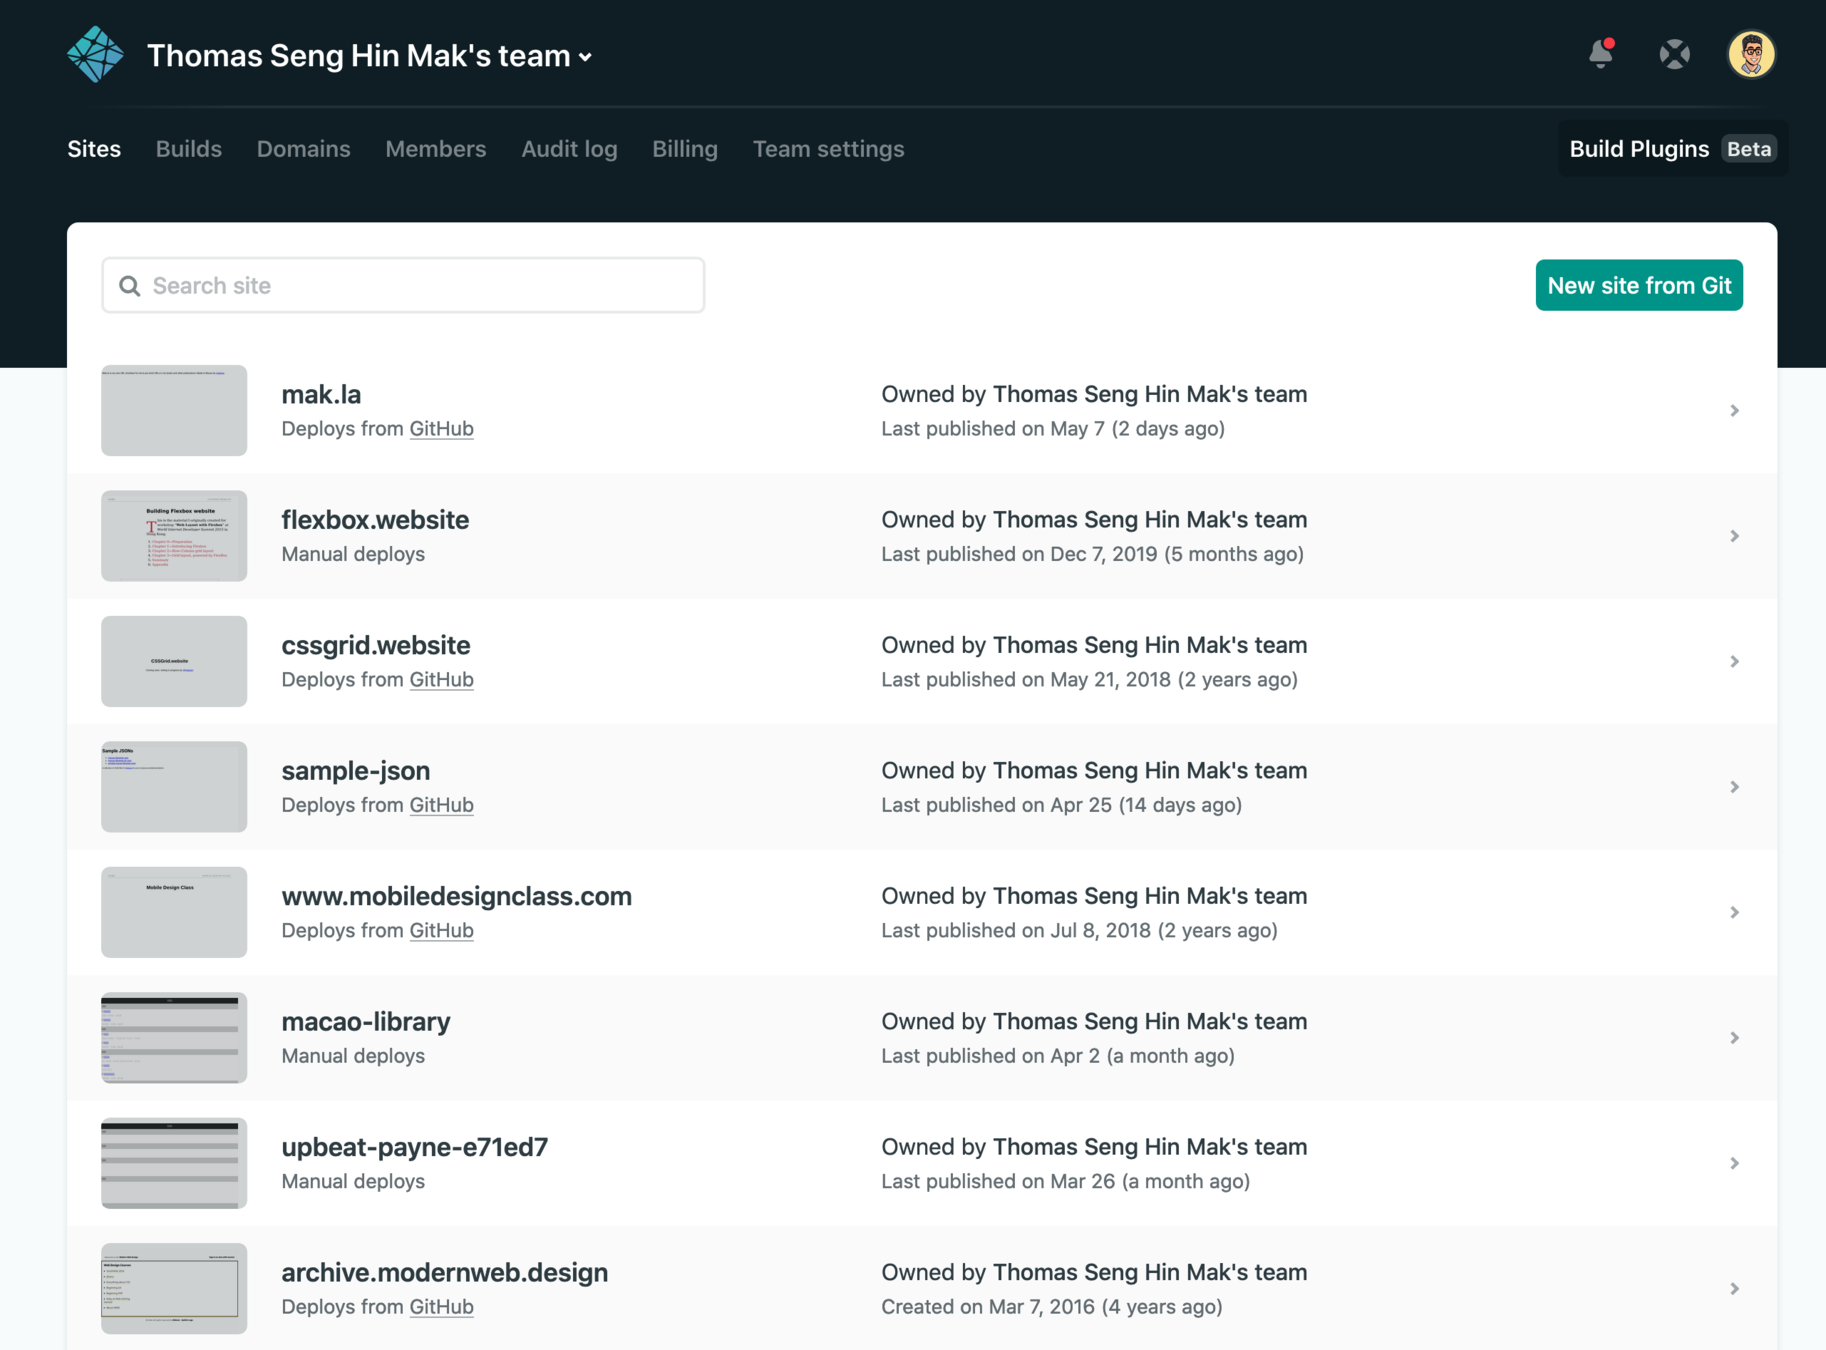Click the chevron on the macao-library row
Image resolution: width=1826 pixels, height=1350 pixels.
click(x=1735, y=1038)
